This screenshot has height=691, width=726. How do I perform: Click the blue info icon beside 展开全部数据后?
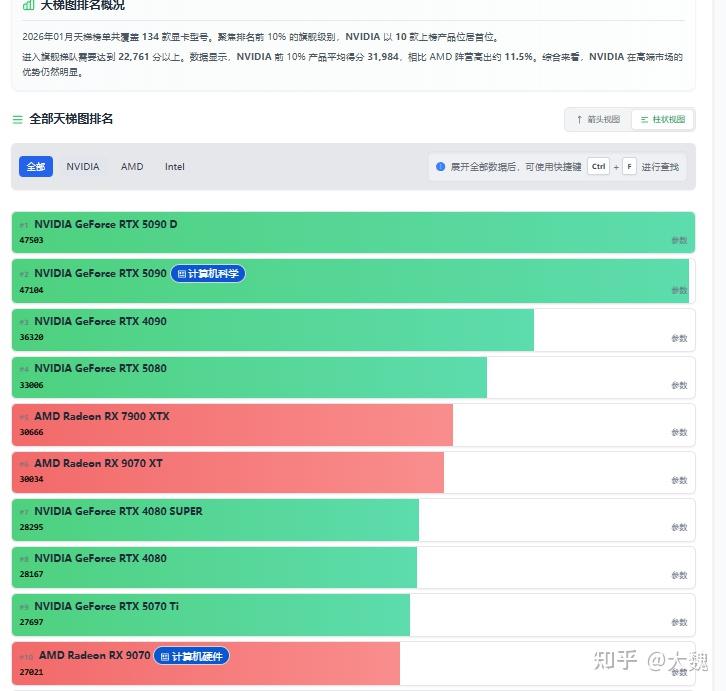tap(440, 166)
